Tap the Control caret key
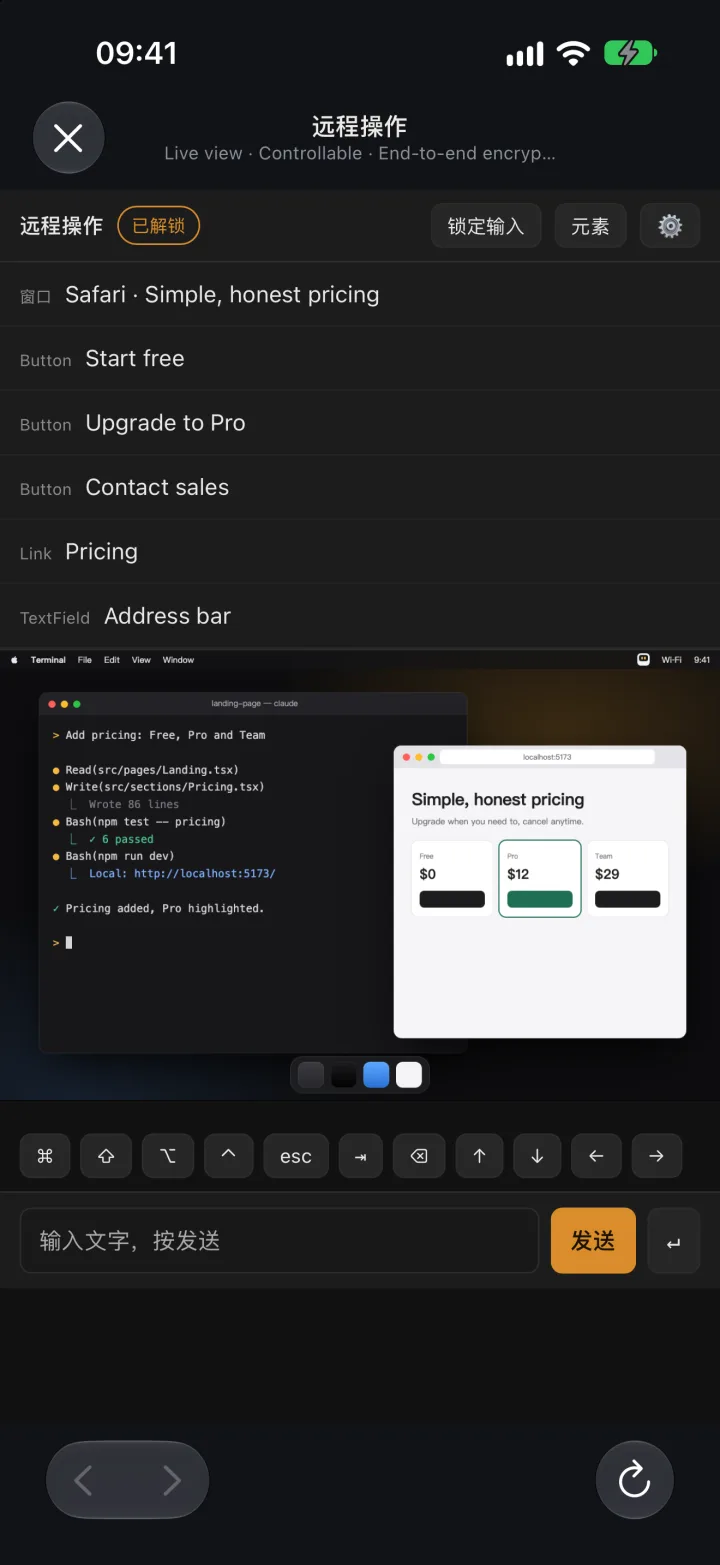 tap(228, 1156)
